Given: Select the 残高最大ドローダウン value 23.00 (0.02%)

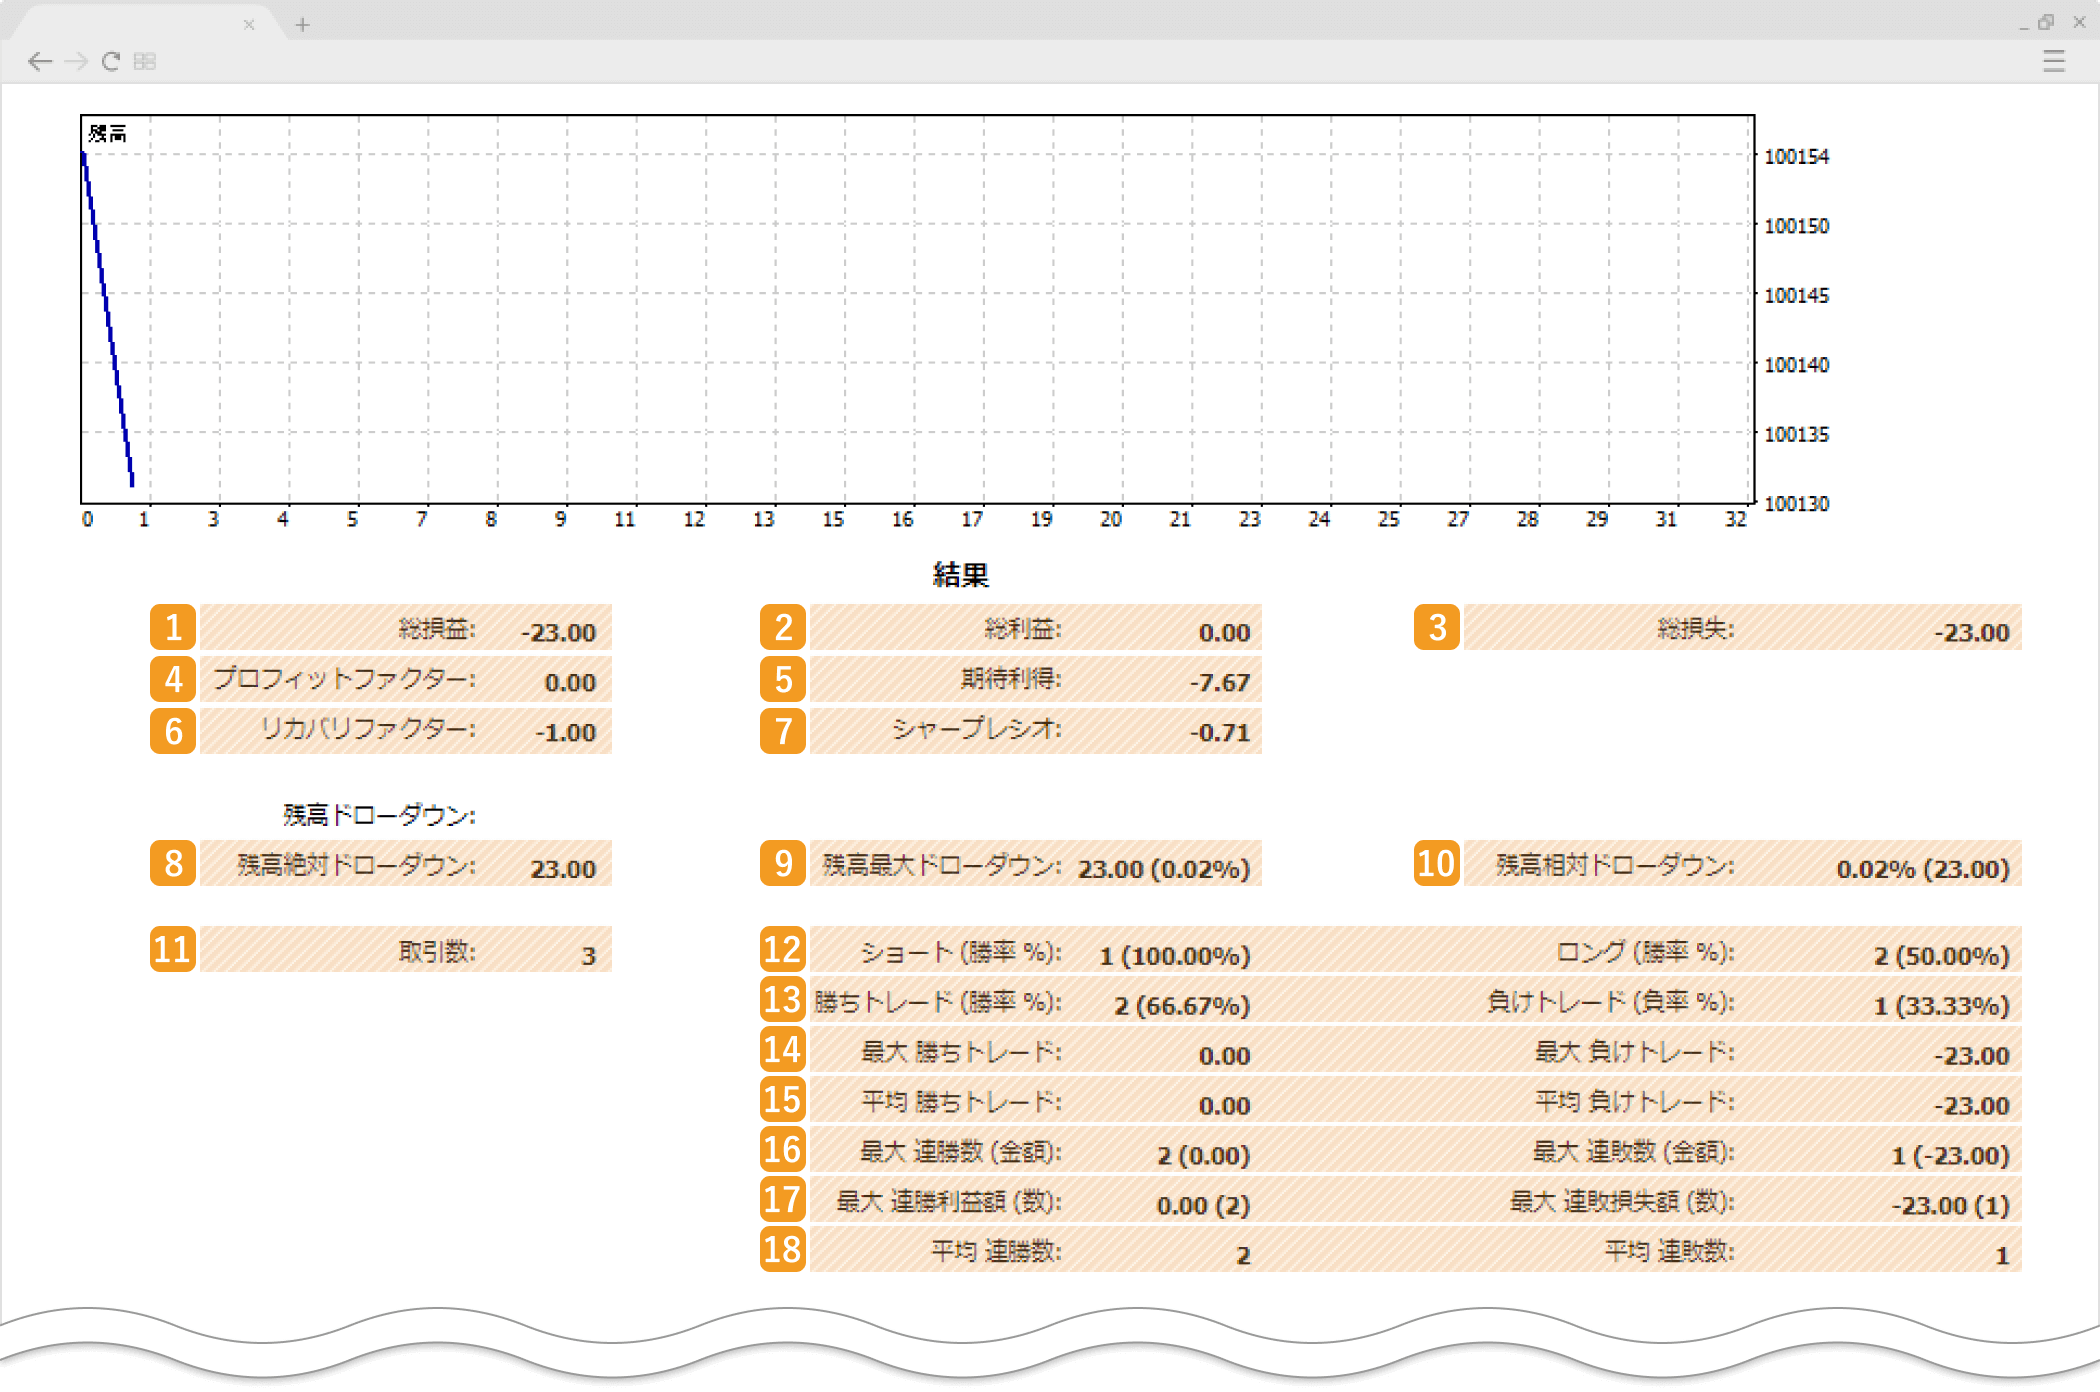Looking at the screenshot, I should (x=1164, y=869).
